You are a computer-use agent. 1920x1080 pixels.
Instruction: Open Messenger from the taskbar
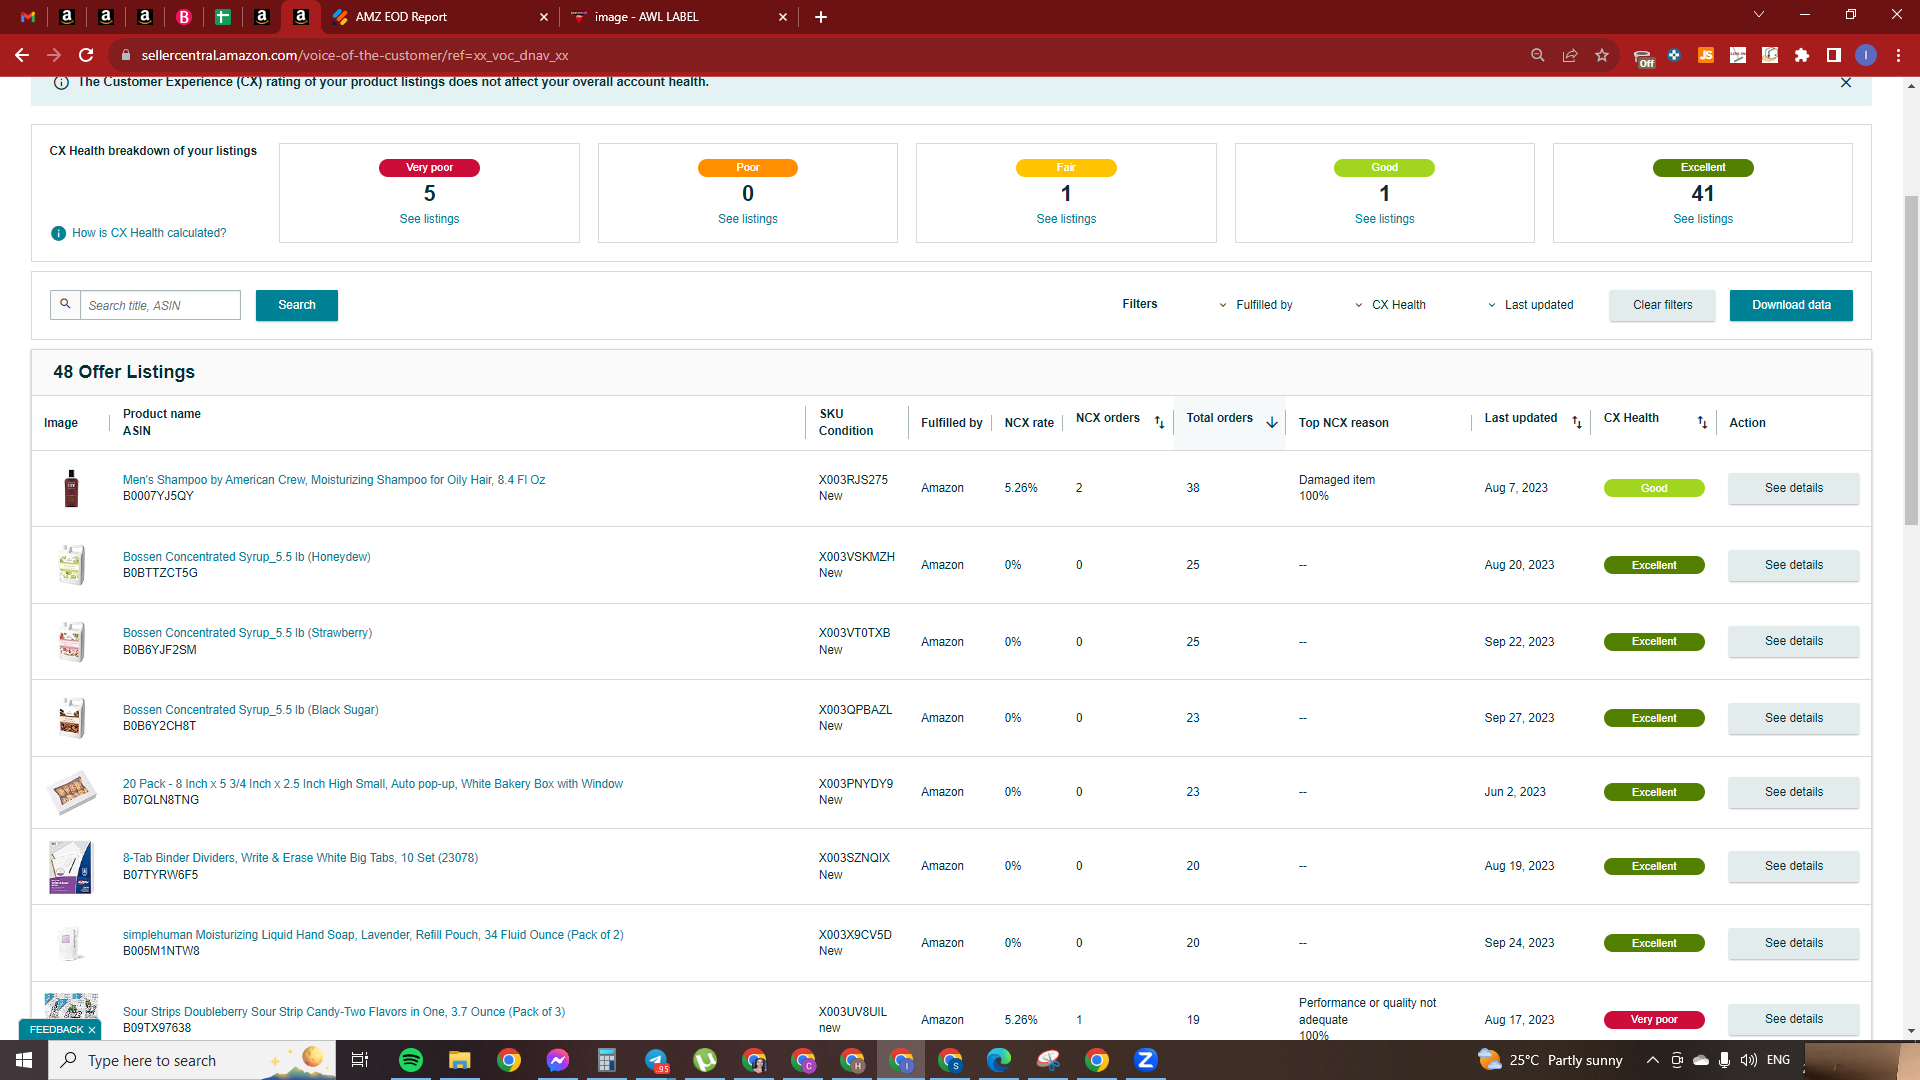(558, 1060)
